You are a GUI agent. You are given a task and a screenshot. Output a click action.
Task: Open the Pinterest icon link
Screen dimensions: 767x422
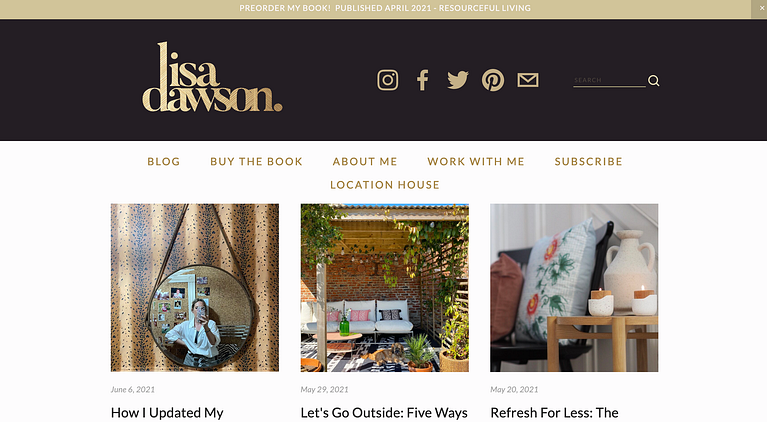coord(493,80)
